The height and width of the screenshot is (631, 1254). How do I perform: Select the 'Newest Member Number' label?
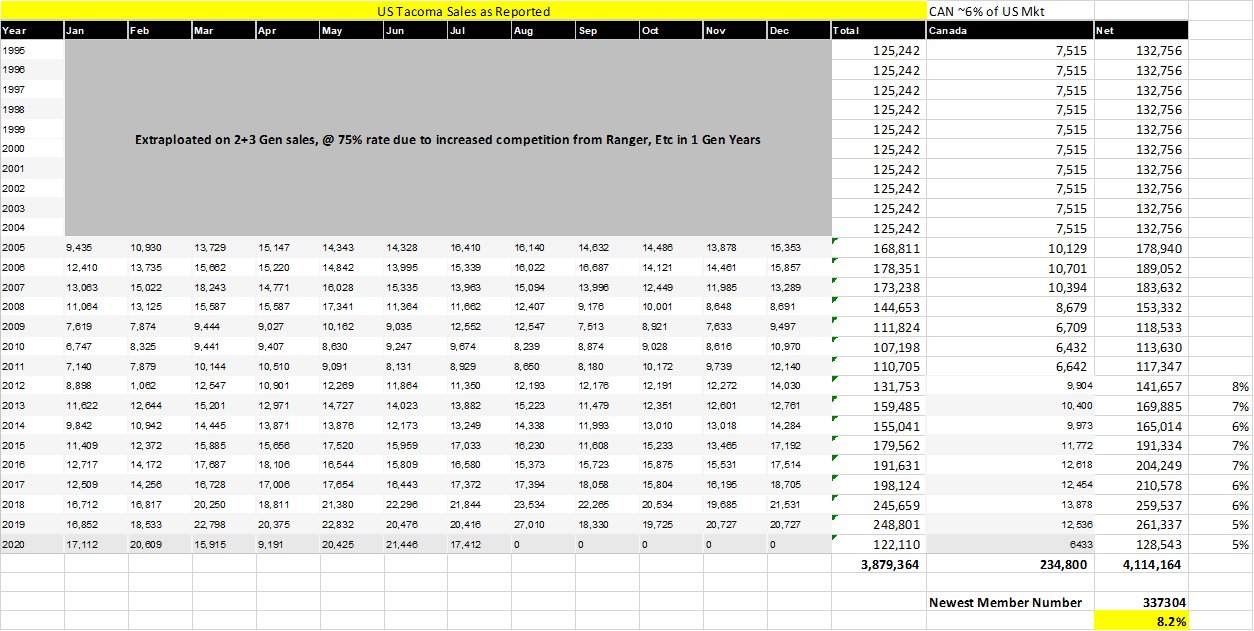pos(1010,602)
